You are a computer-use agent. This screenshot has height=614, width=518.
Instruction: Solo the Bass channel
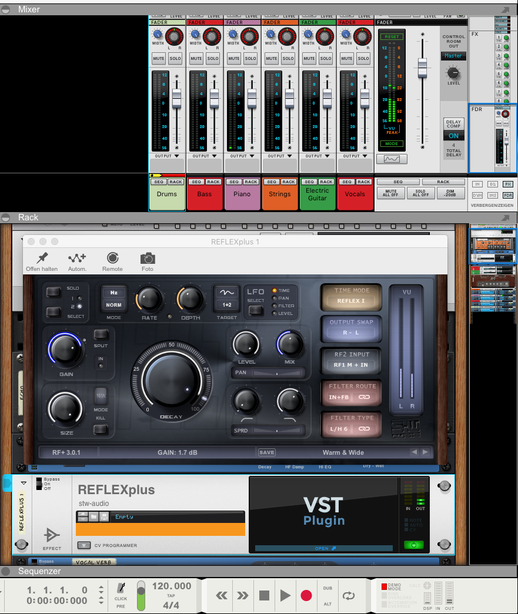213,59
